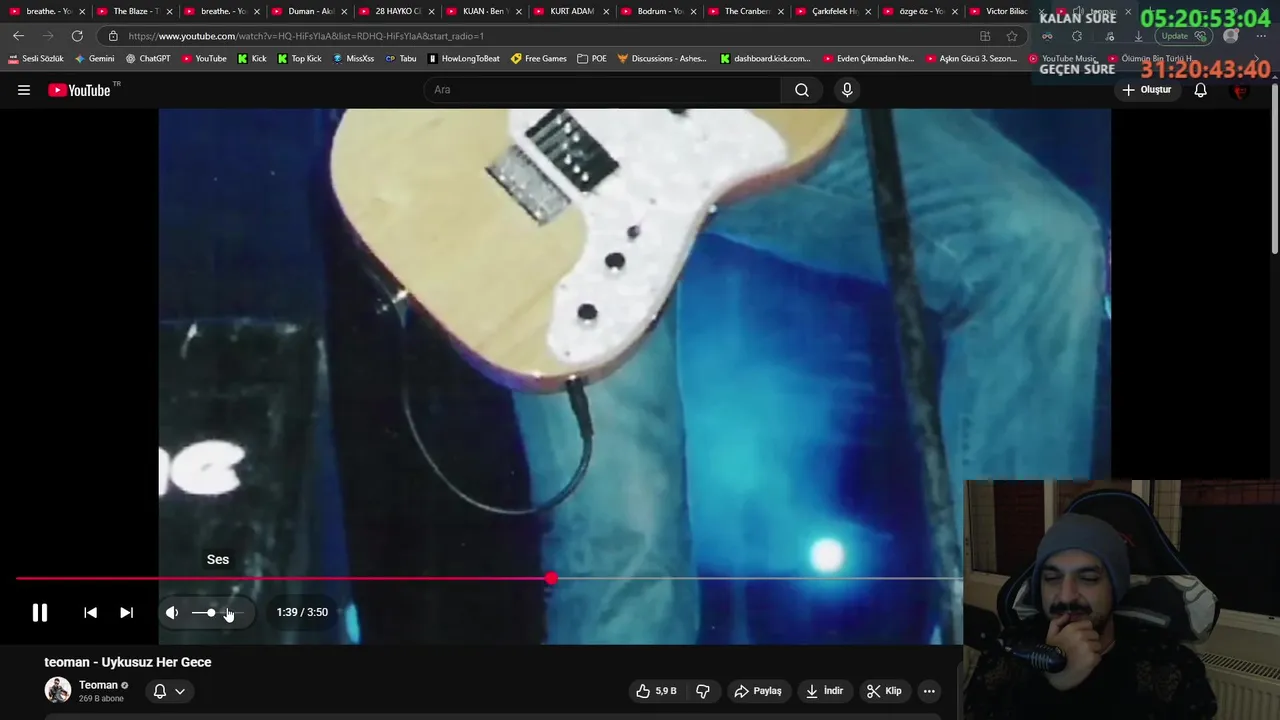This screenshot has width=1280, height=720.
Task: Click the search magnifier button
Action: pos(802,90)
